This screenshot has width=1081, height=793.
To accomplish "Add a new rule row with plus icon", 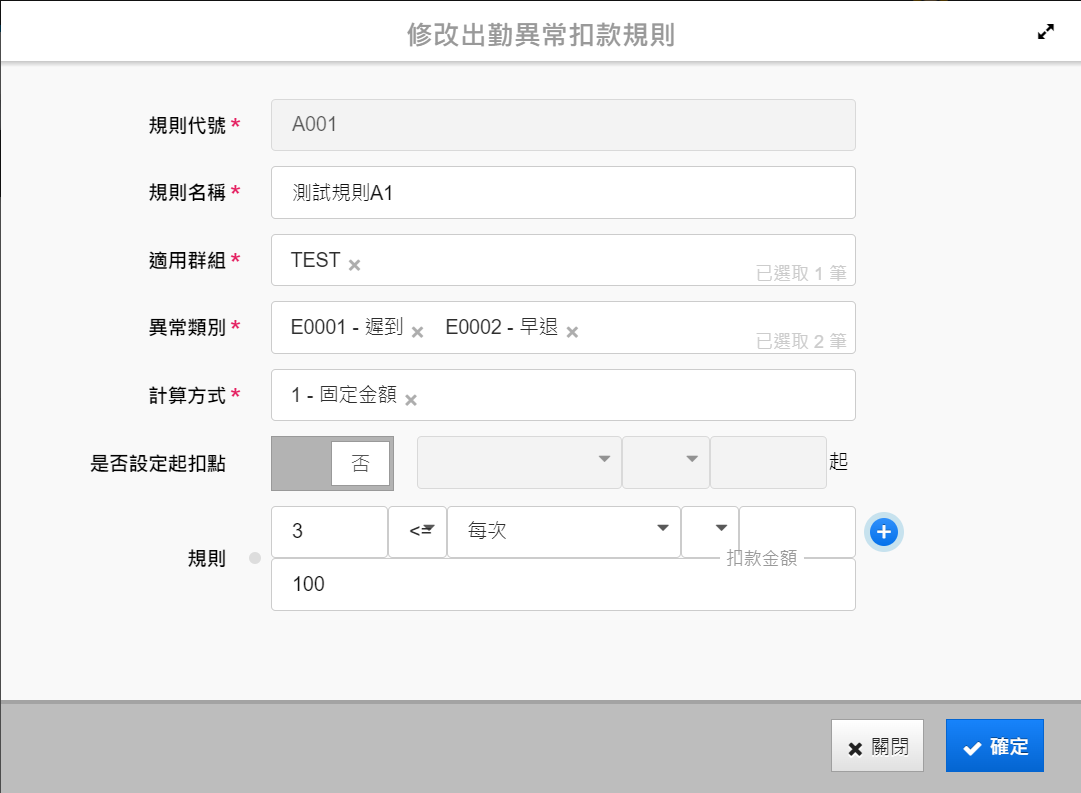I will 883,533.
